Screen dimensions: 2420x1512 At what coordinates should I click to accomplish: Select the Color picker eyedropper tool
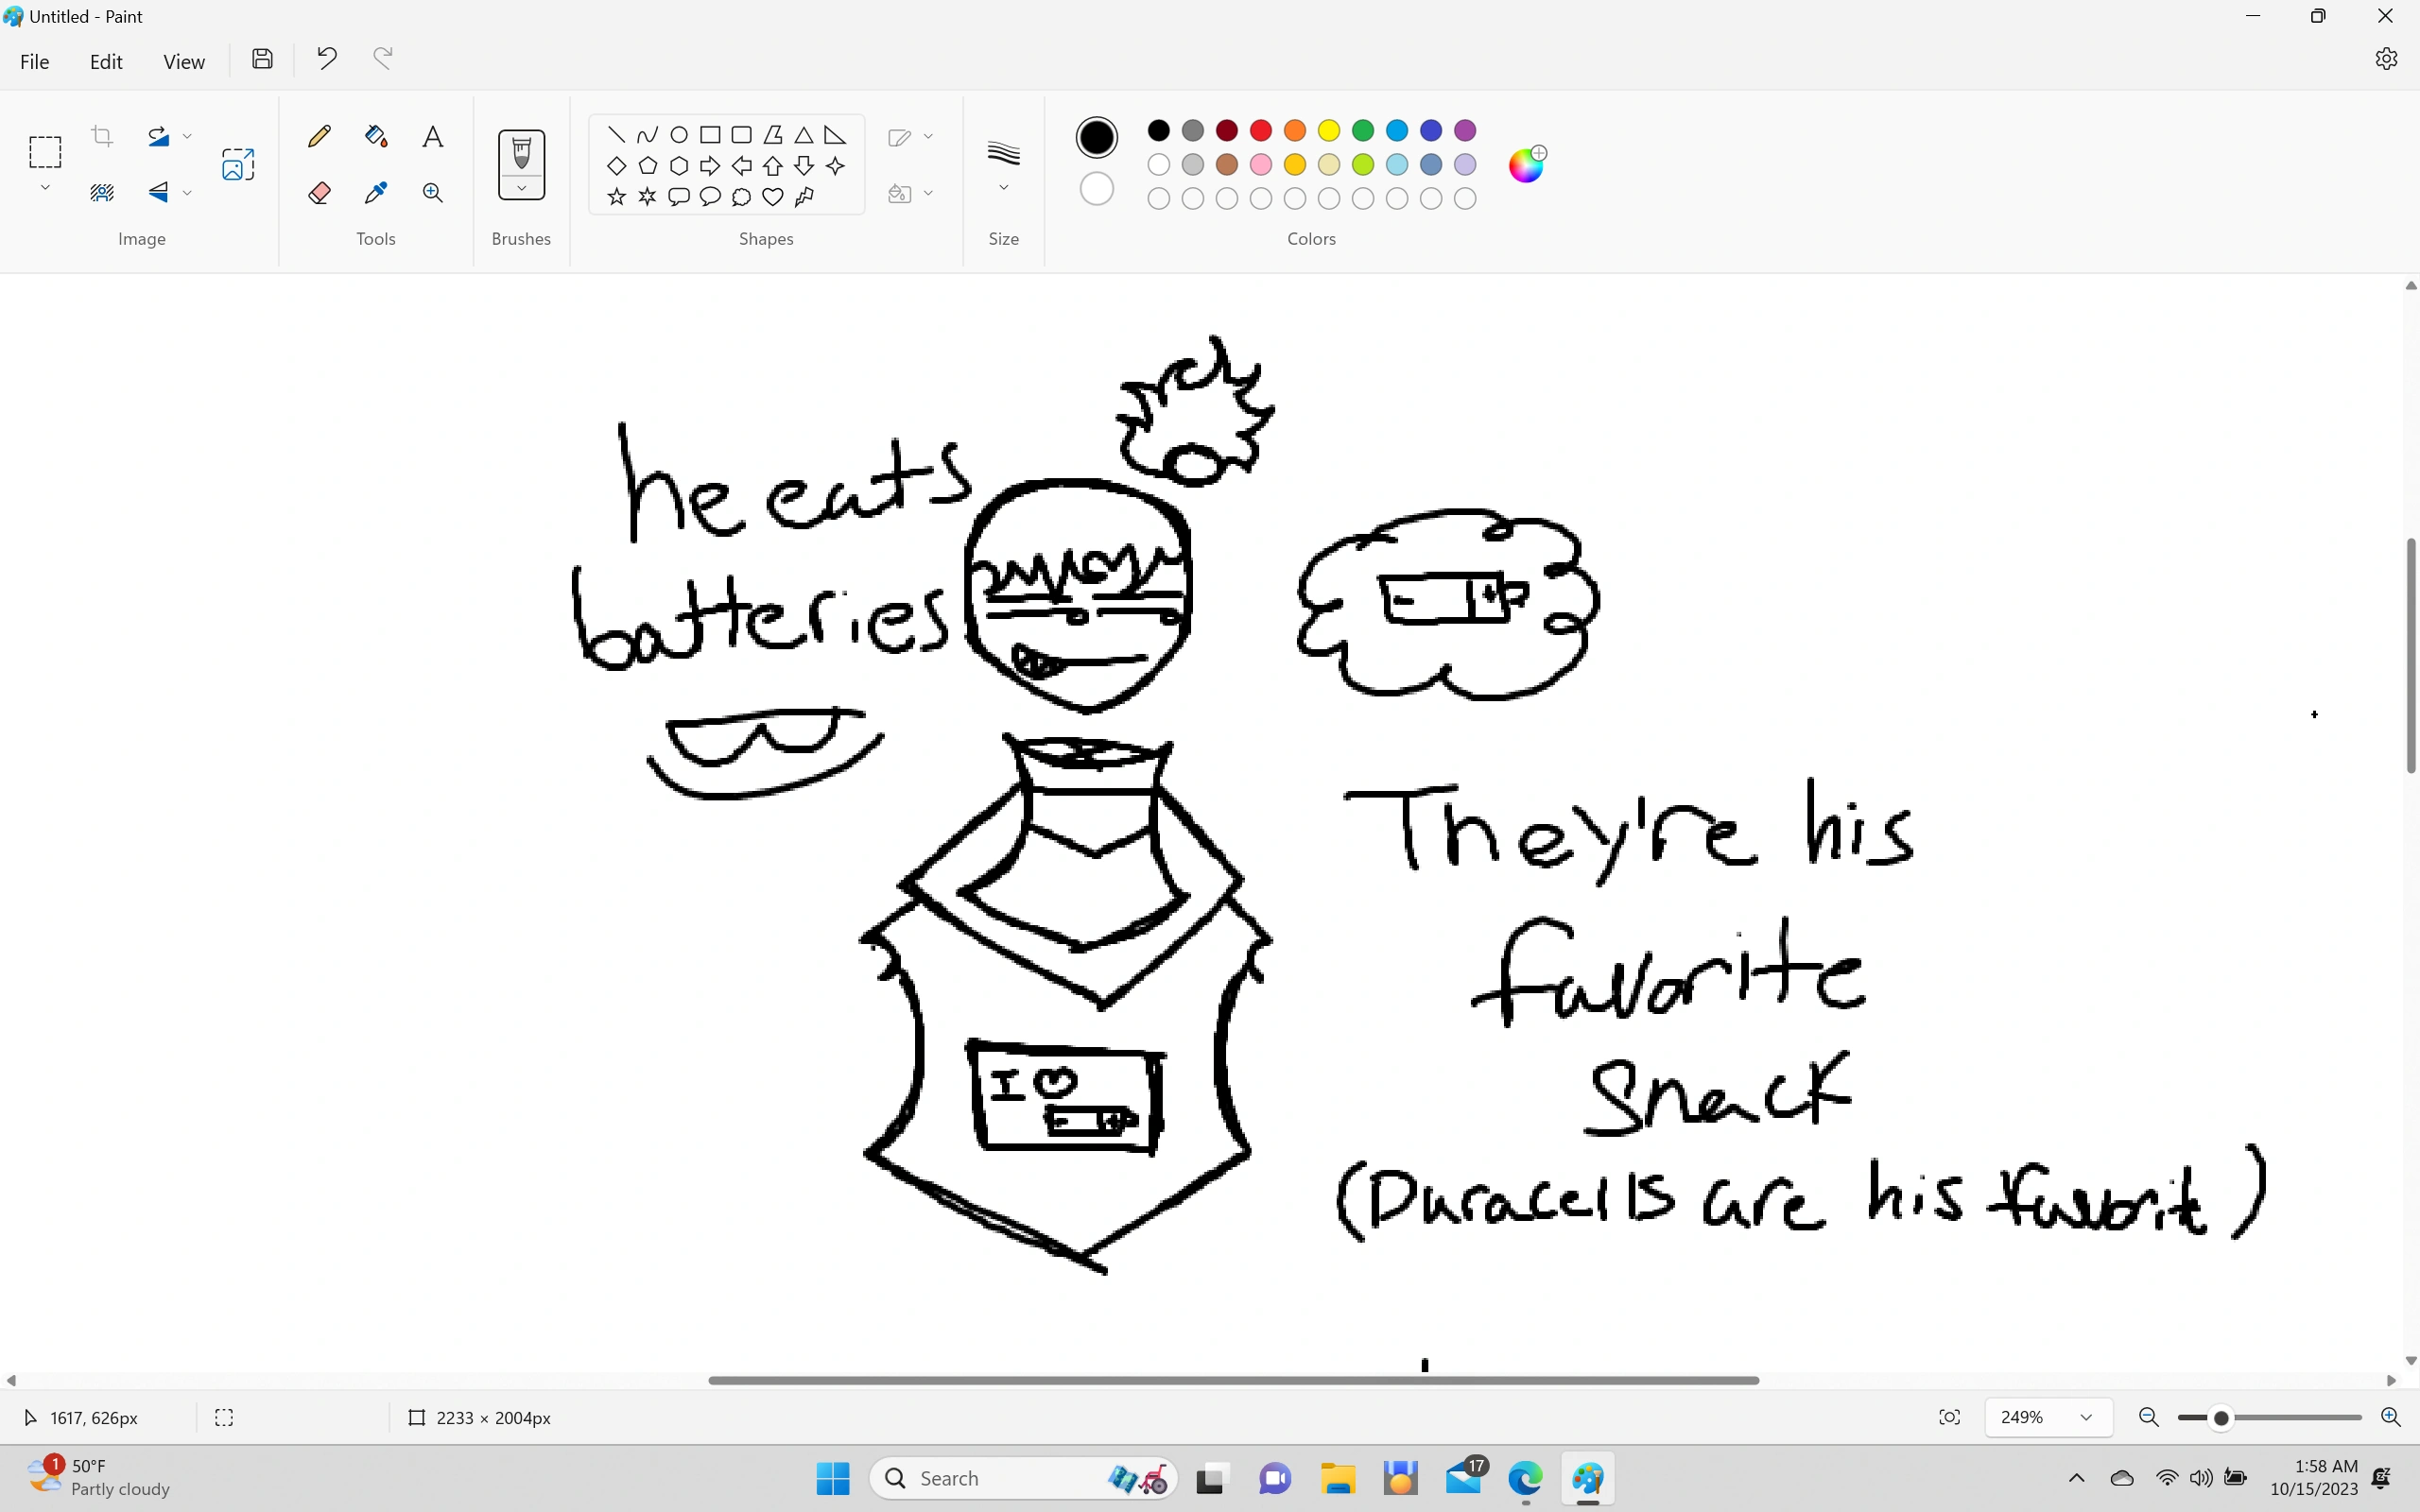376,192
